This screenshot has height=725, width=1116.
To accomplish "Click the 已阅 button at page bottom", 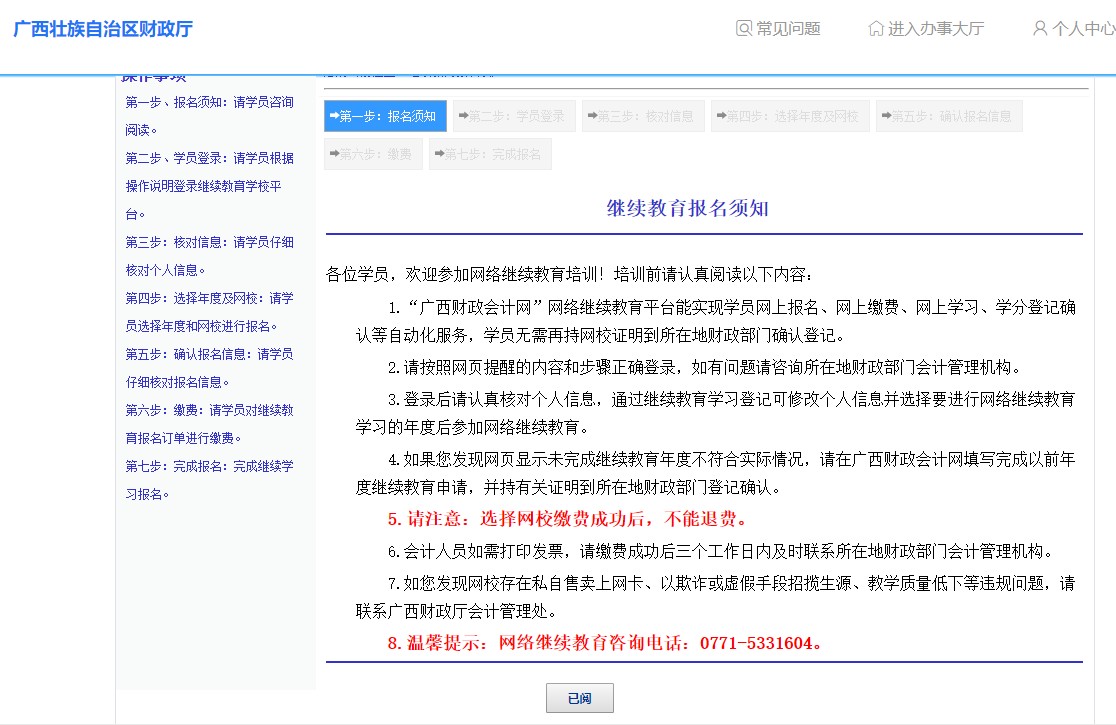I will [x=580, y=698].
